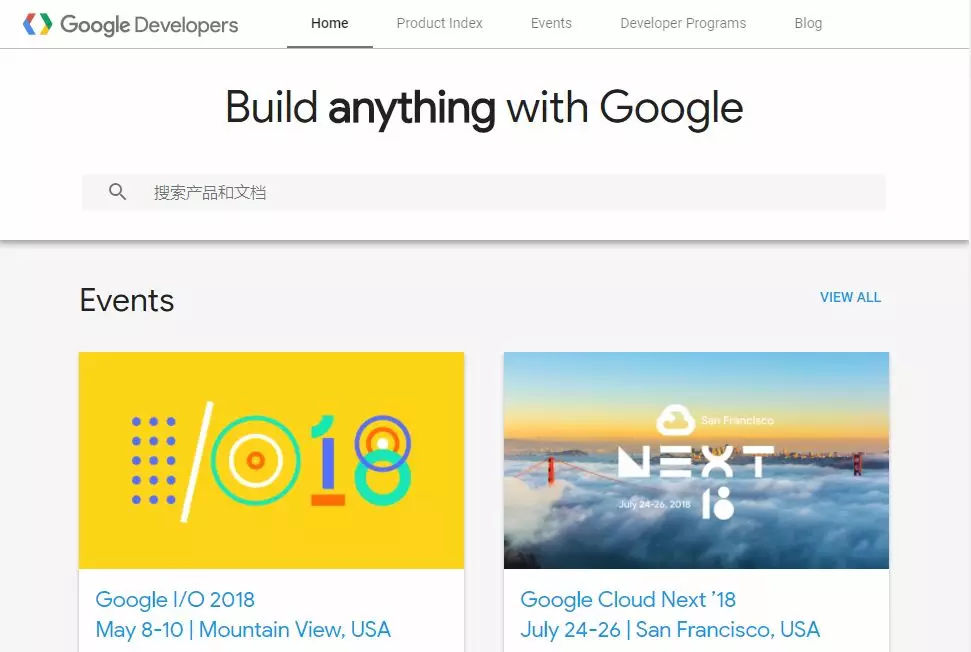Click VIEW ALL events link

[850, 297]
